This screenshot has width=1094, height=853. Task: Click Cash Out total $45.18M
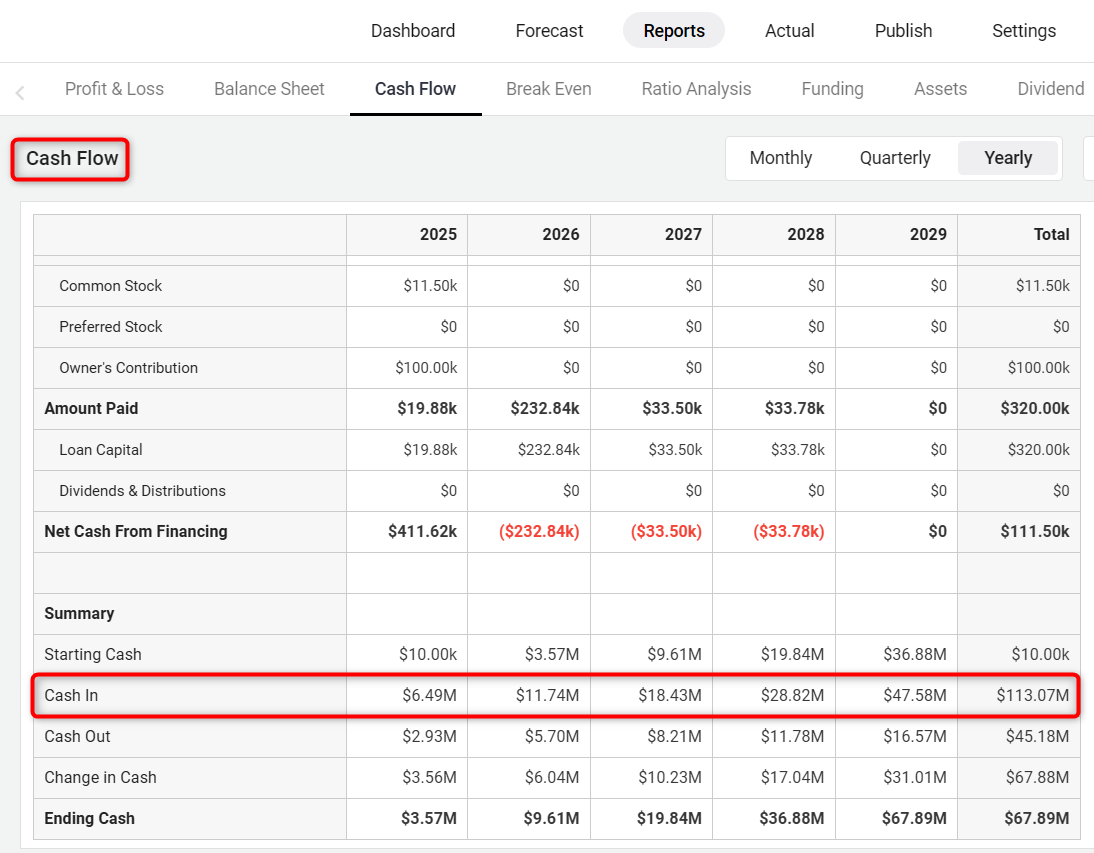[1037, 737]
